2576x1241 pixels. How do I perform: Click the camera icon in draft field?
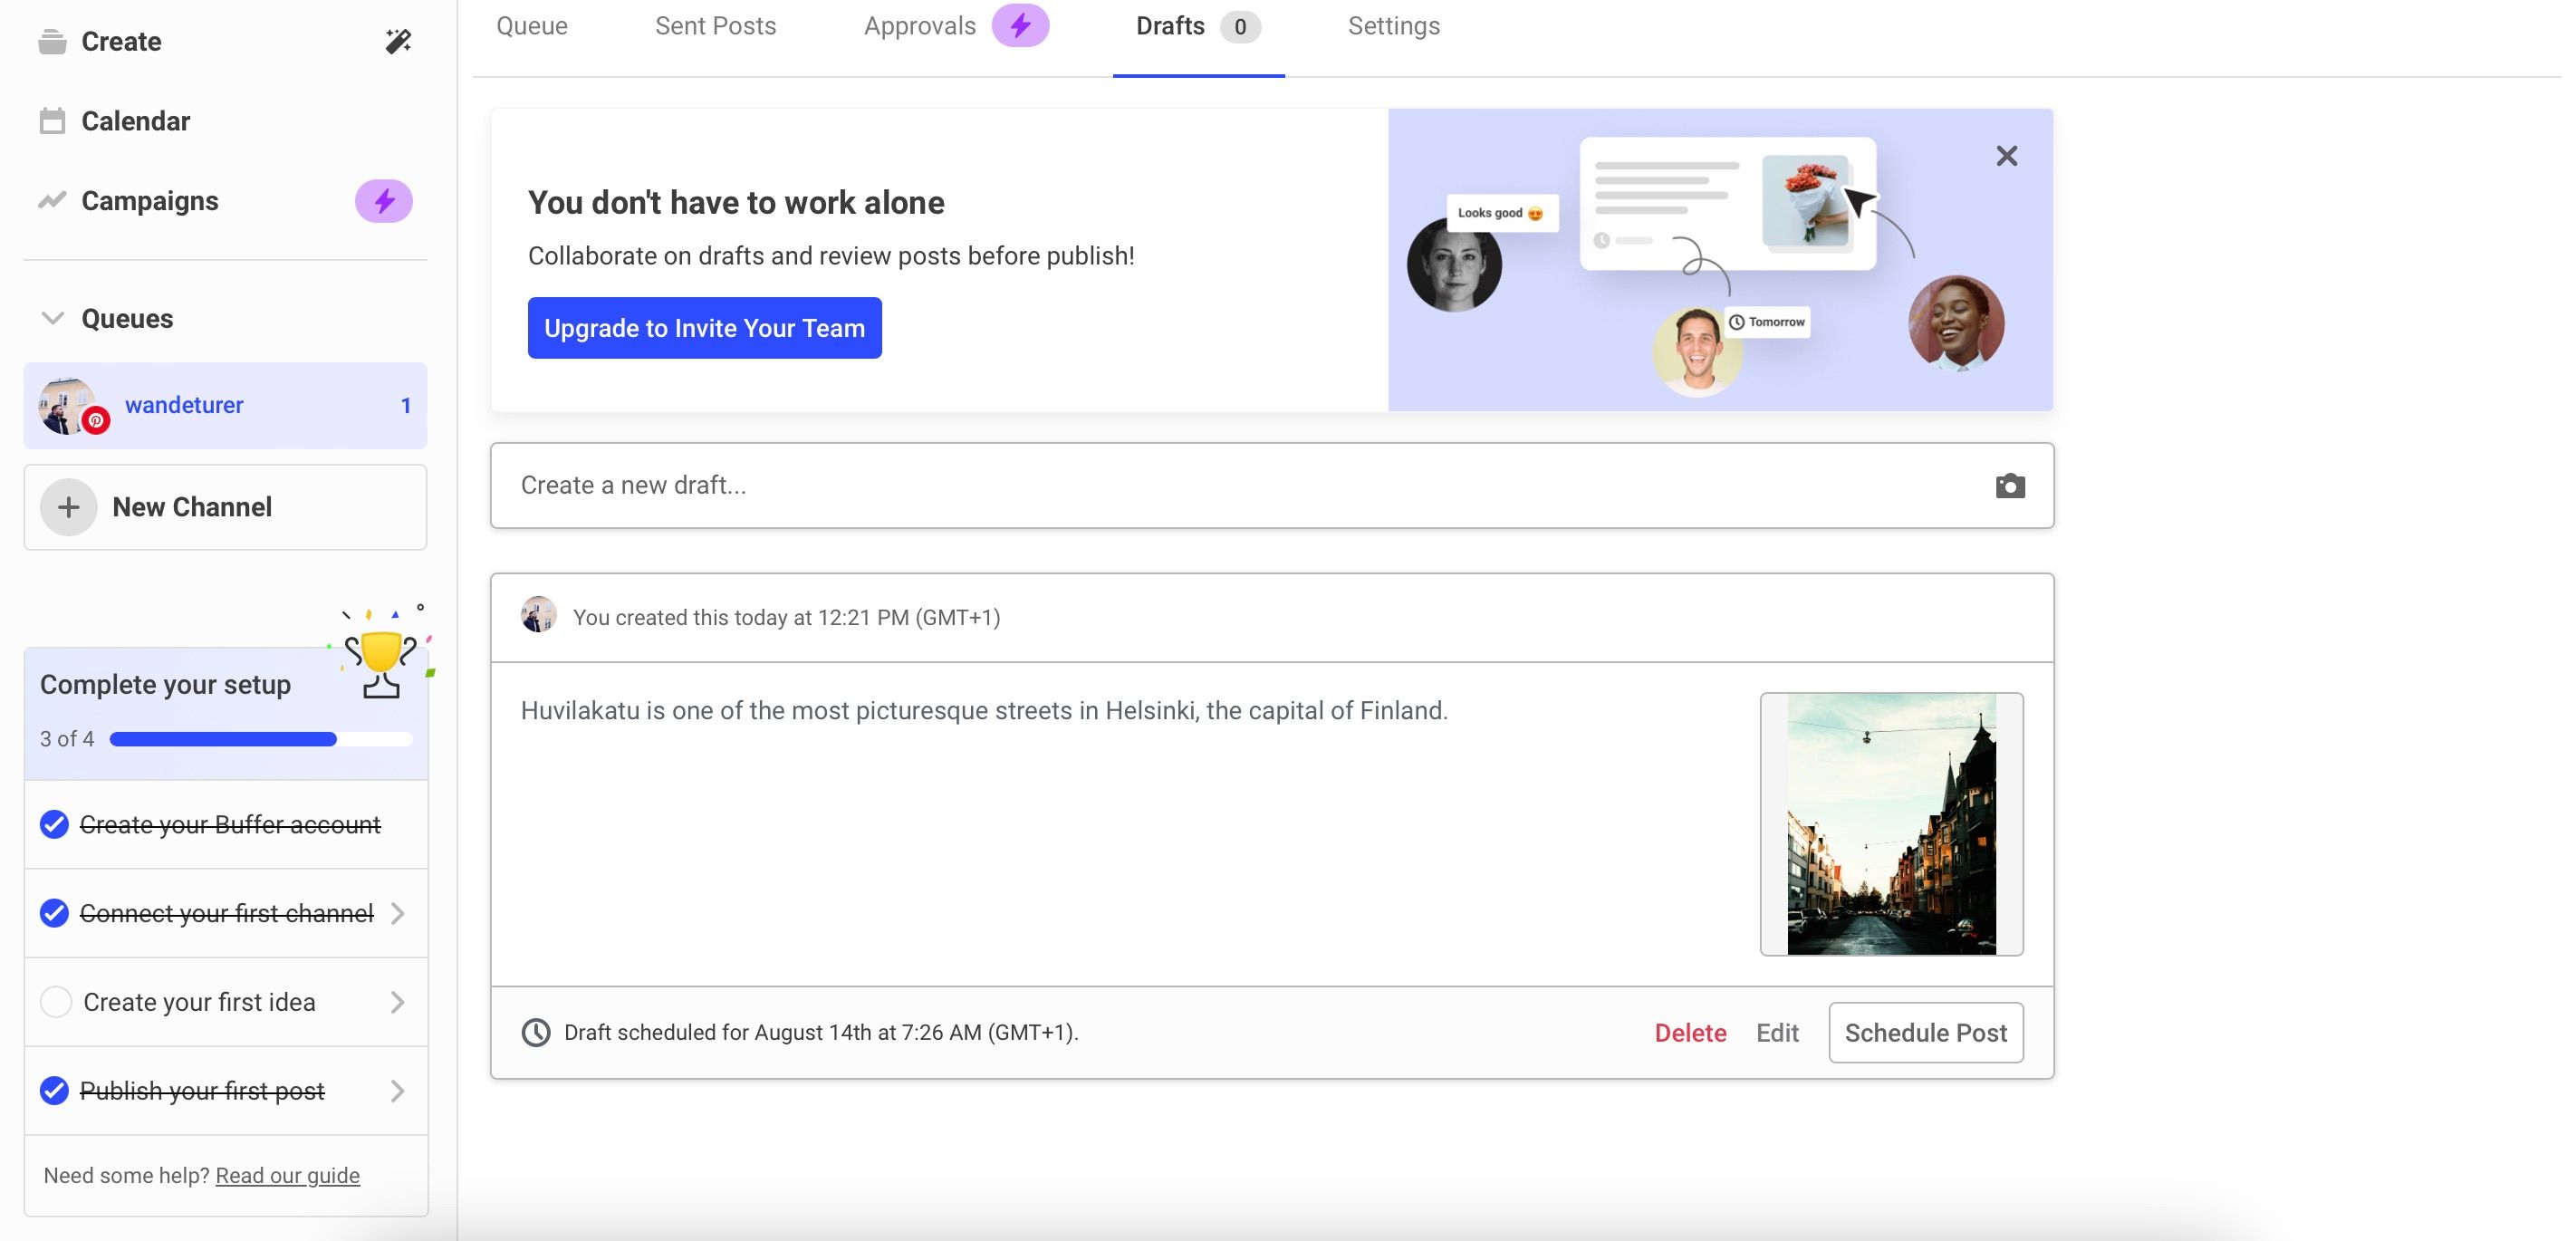click(x=2010, y=486)
